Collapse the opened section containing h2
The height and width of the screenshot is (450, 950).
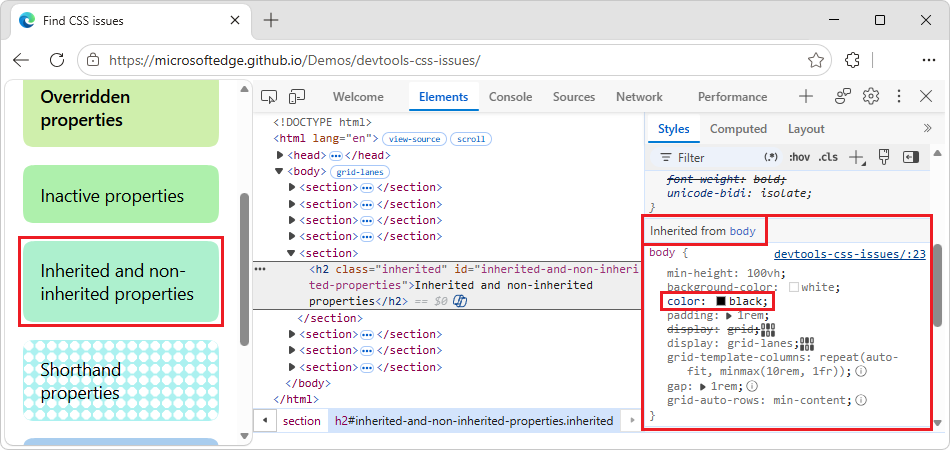point(292,253)
